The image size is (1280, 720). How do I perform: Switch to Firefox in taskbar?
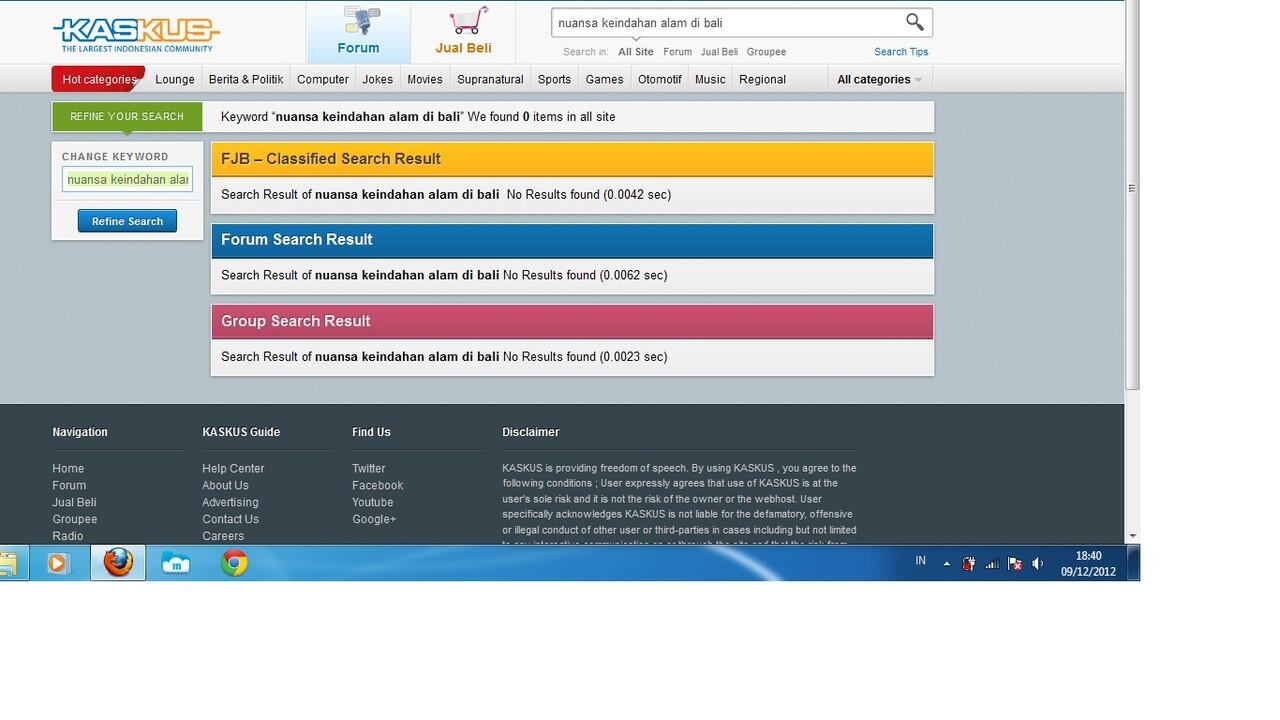[x=118, y=563]
